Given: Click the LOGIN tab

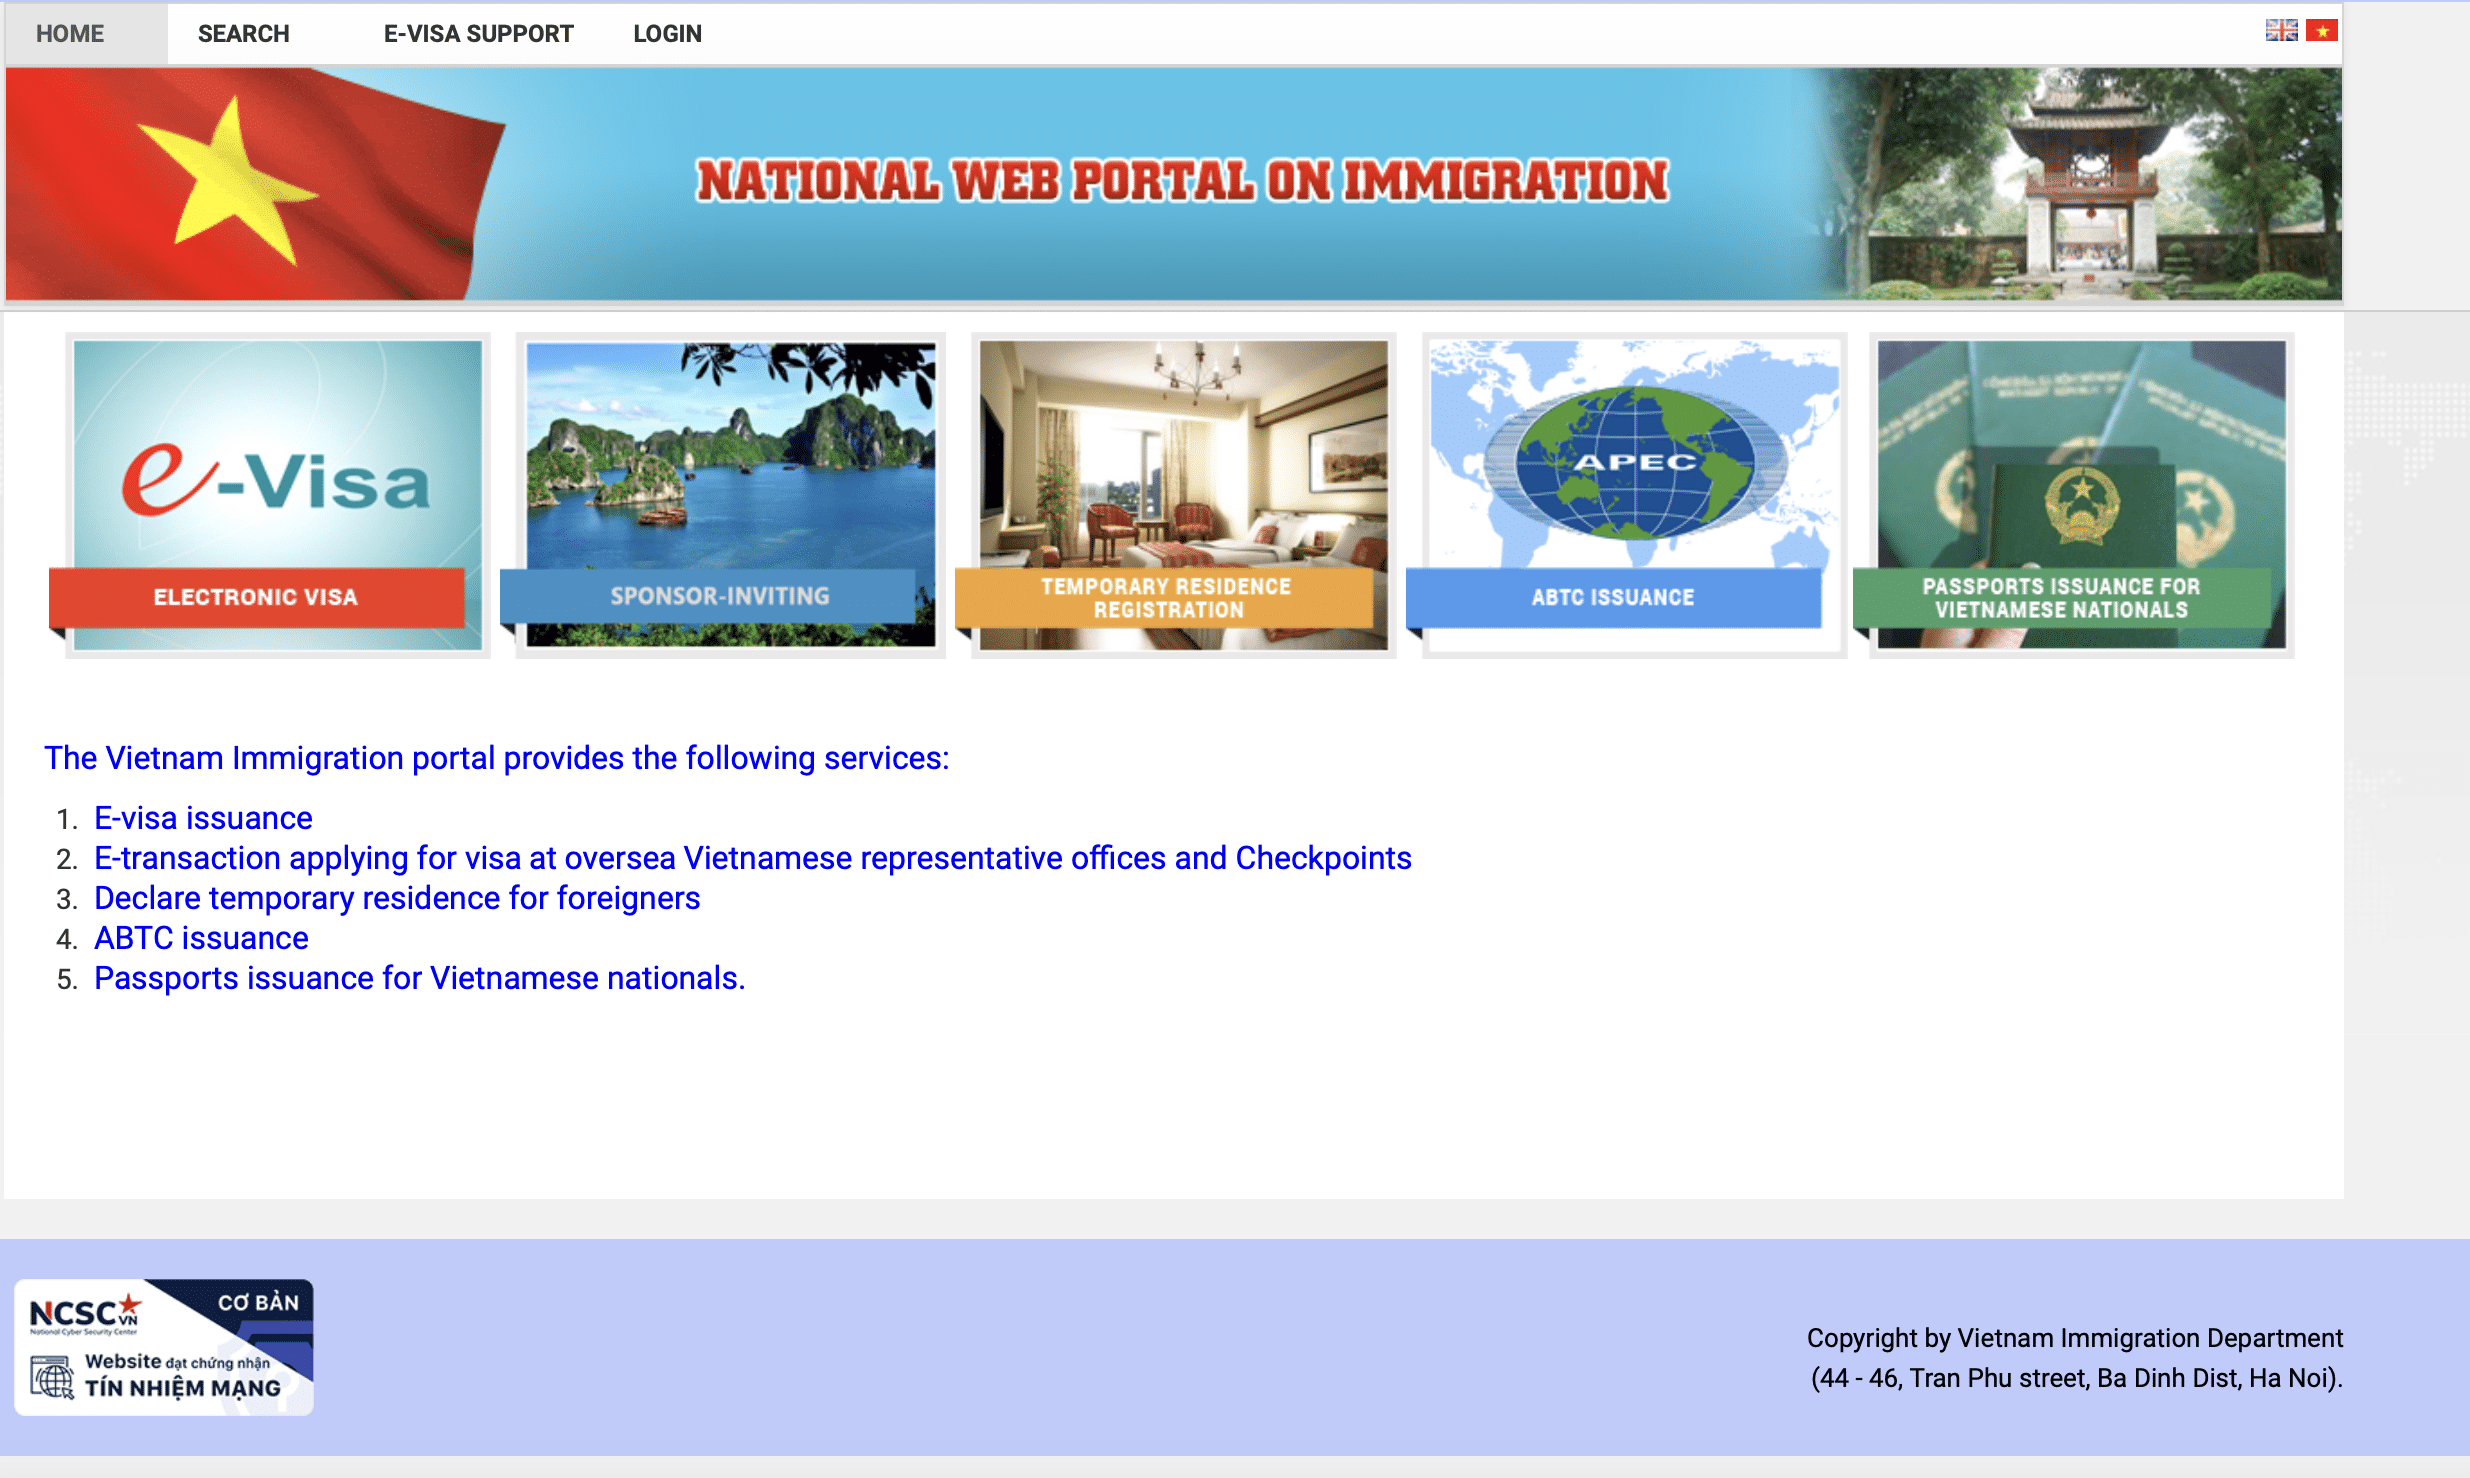Looking at the screenshot, I should (669, 32).
